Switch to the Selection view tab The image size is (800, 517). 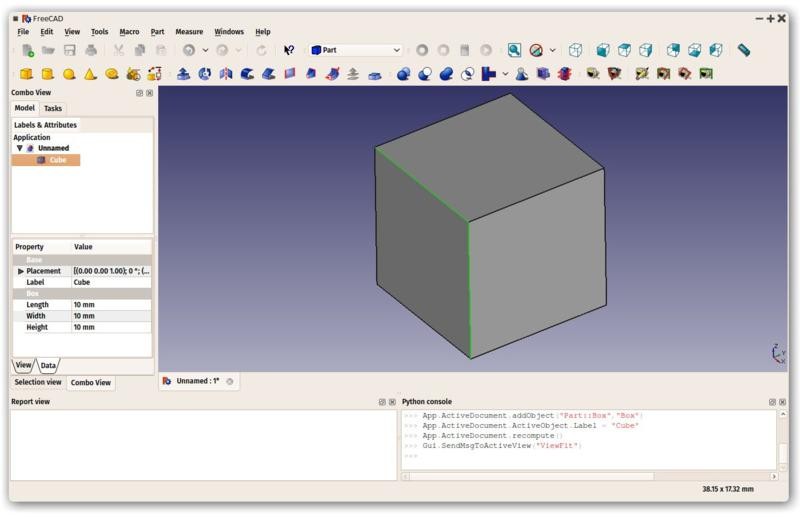coord(38,382)
